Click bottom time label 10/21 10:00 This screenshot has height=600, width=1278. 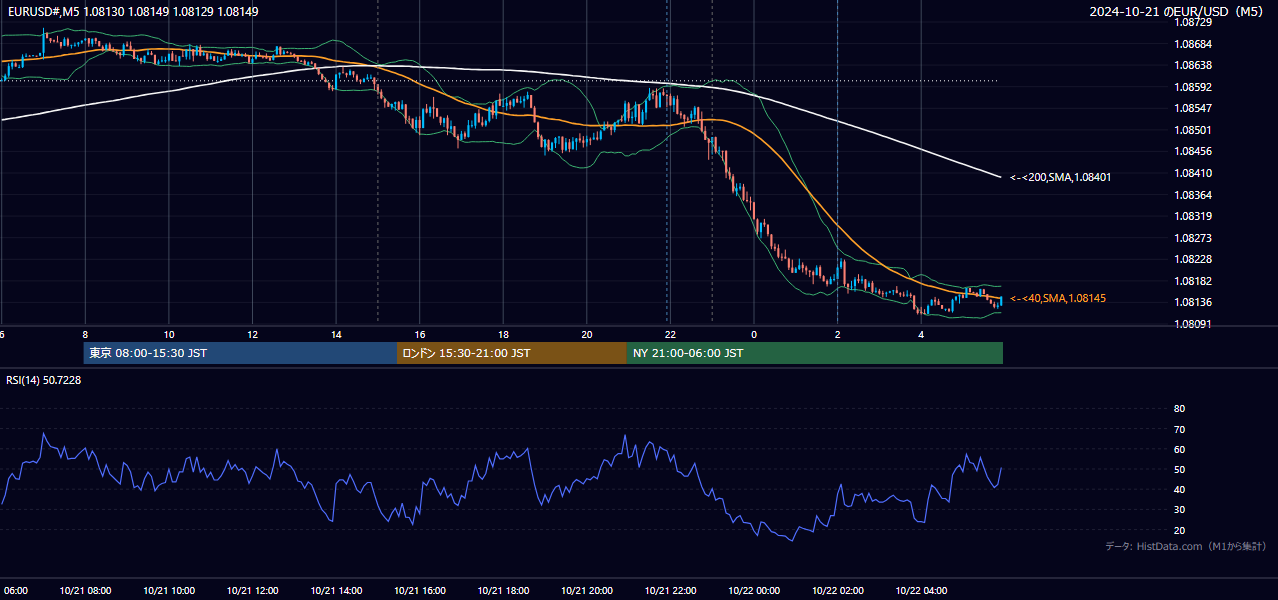[x=169, y=591]
